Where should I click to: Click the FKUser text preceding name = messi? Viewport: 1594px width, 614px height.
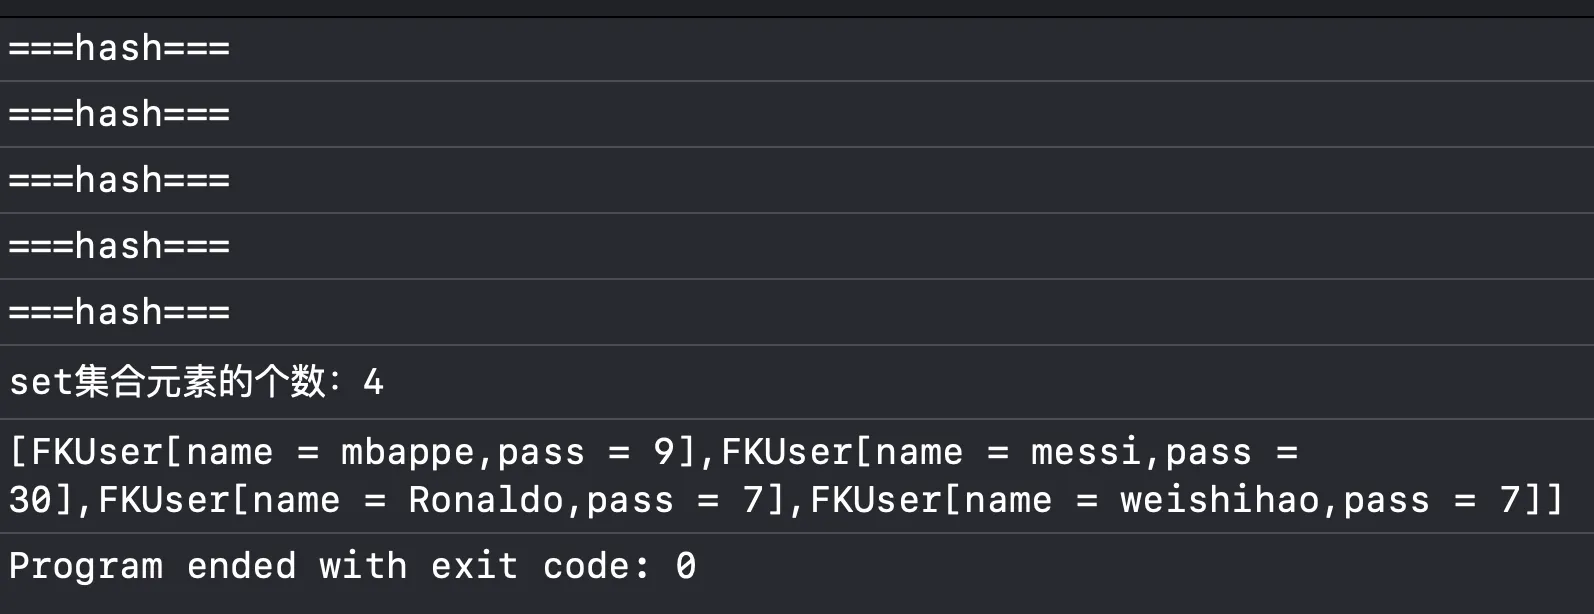[x=787, y=452]
